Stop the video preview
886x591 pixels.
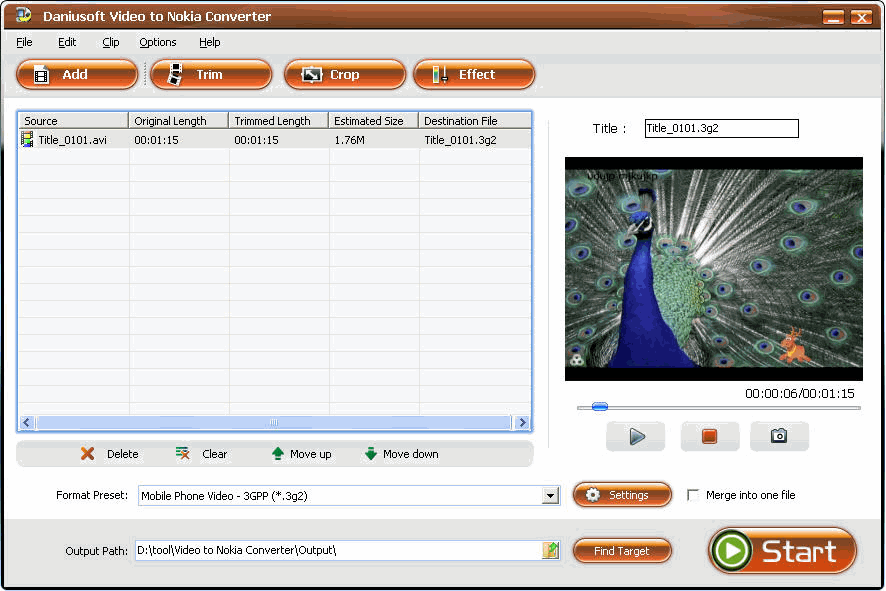709,436
